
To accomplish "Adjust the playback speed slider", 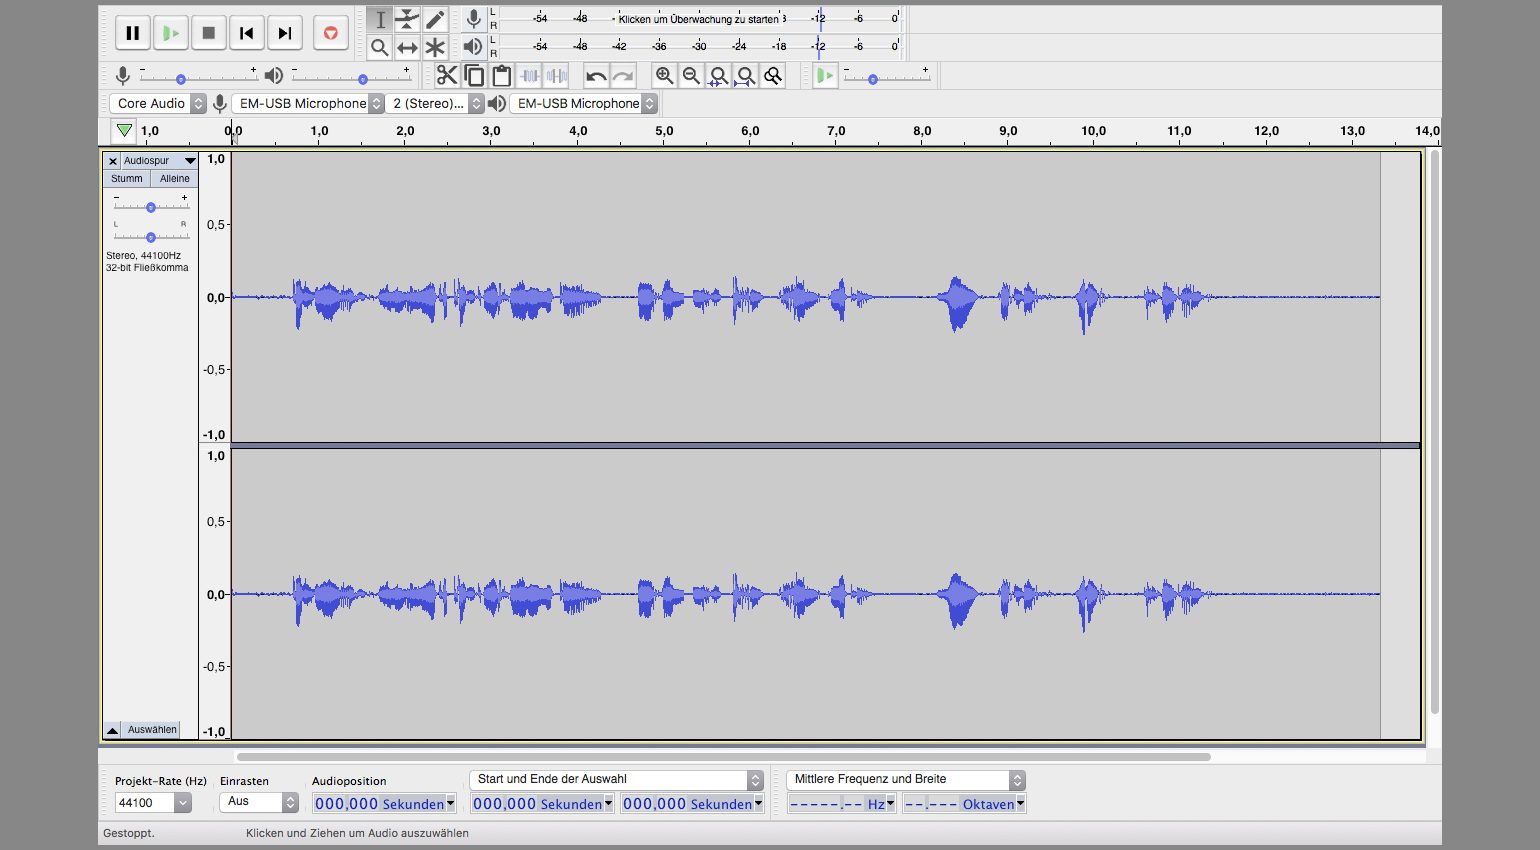I will point(887,77).
